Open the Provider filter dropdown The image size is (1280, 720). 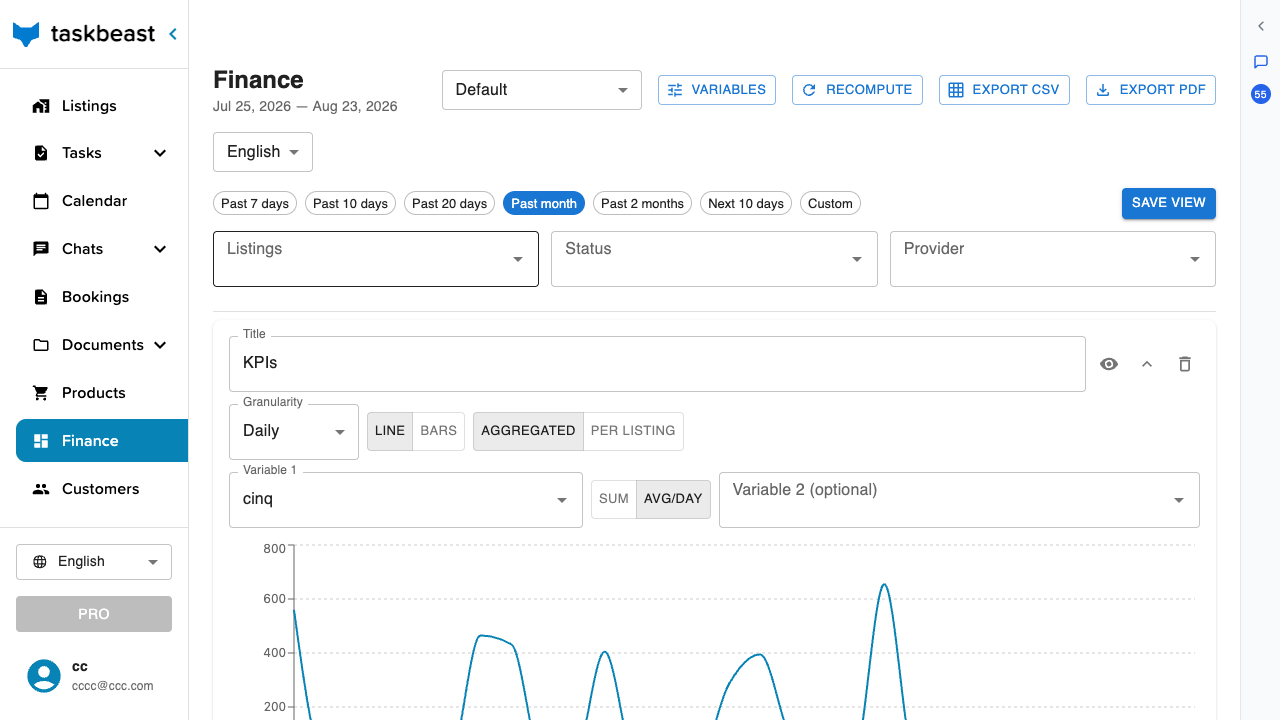point(1053,259)
